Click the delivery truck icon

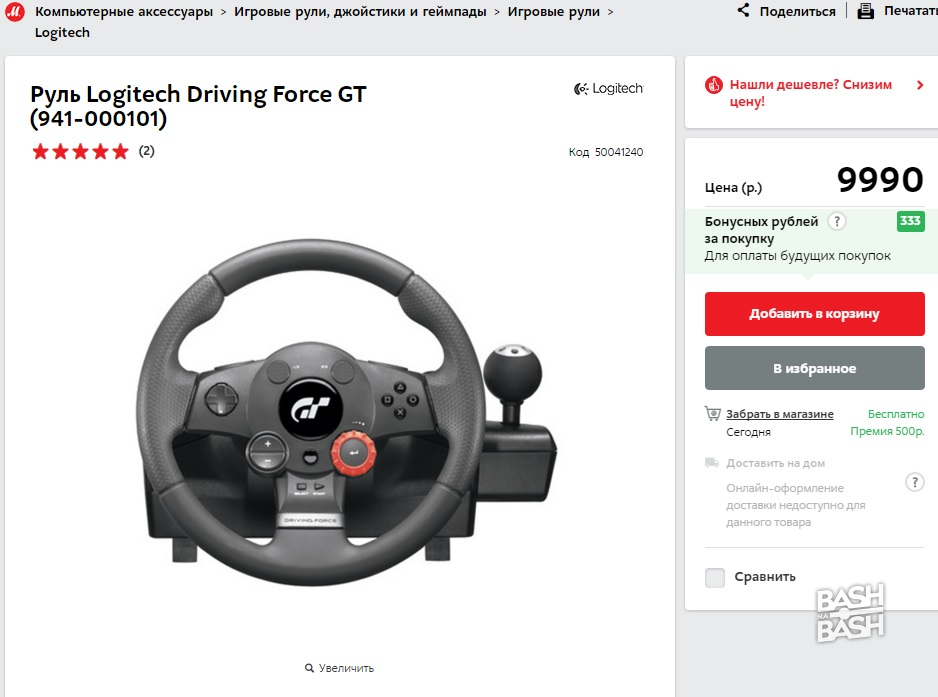[x=712, y=462]
